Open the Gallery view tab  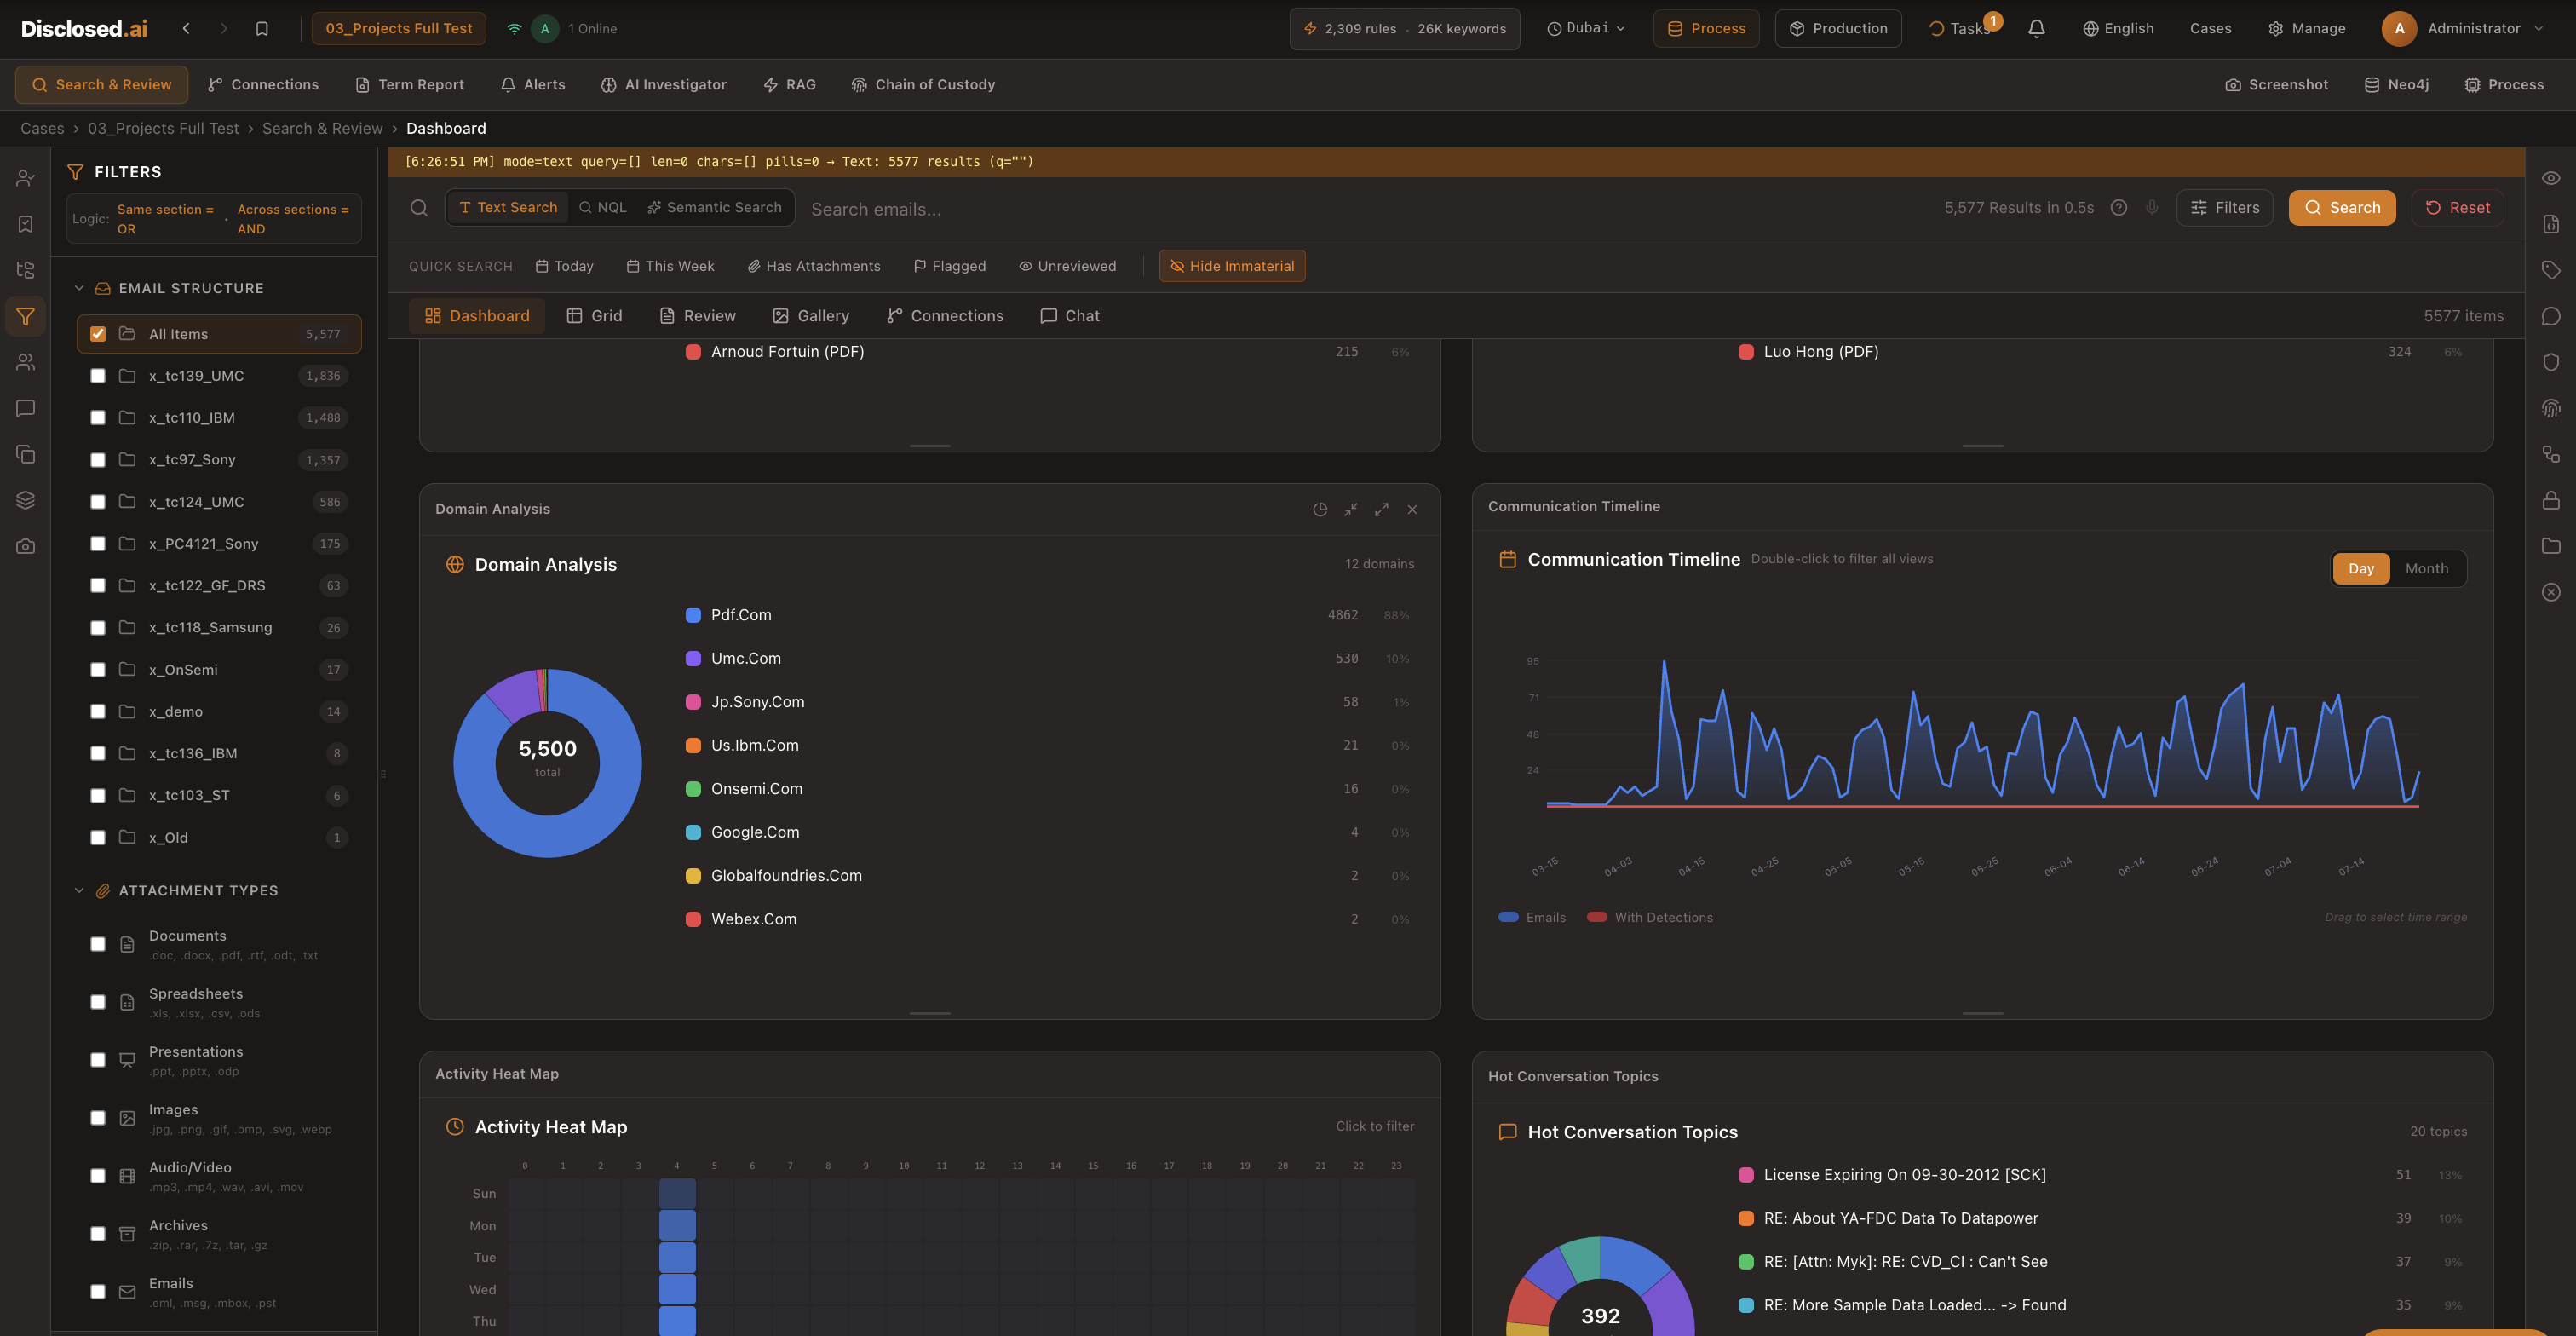click(811, 316)
